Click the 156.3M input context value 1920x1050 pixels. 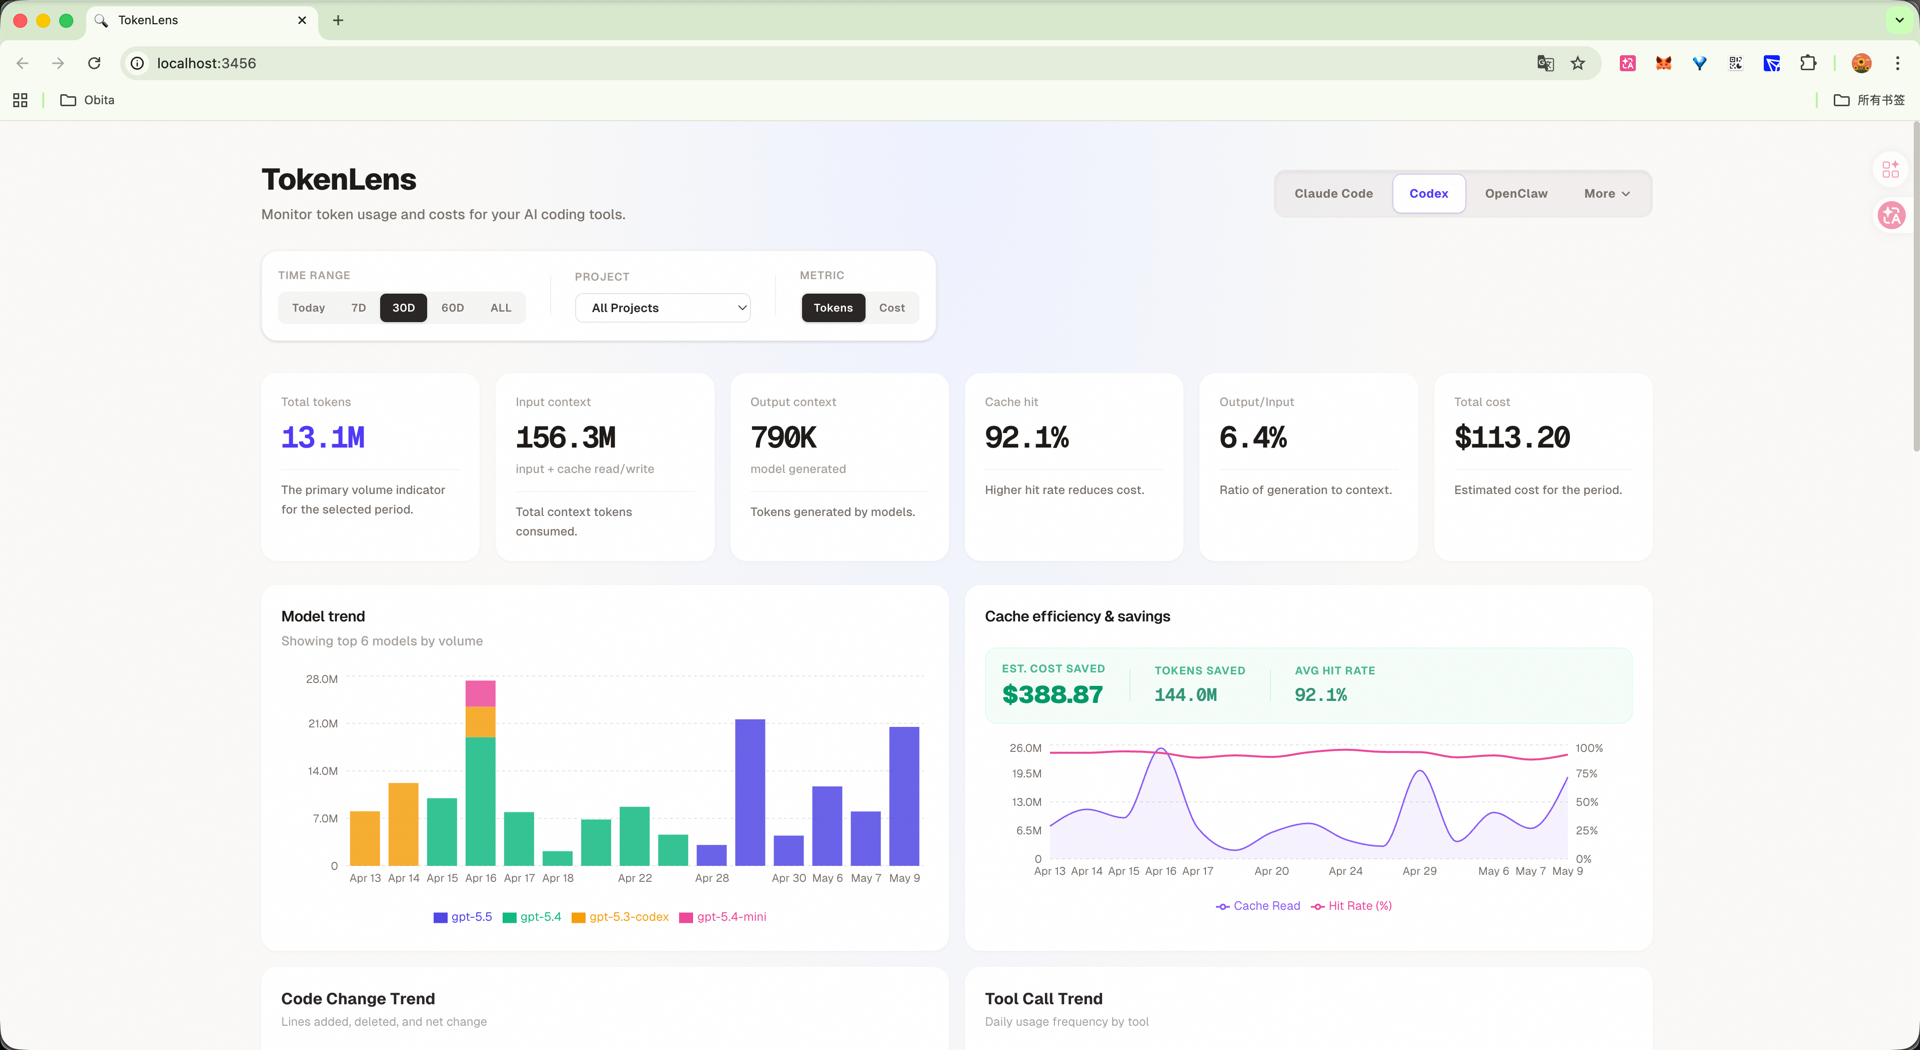pyautogui.click(x=566, y=438)
